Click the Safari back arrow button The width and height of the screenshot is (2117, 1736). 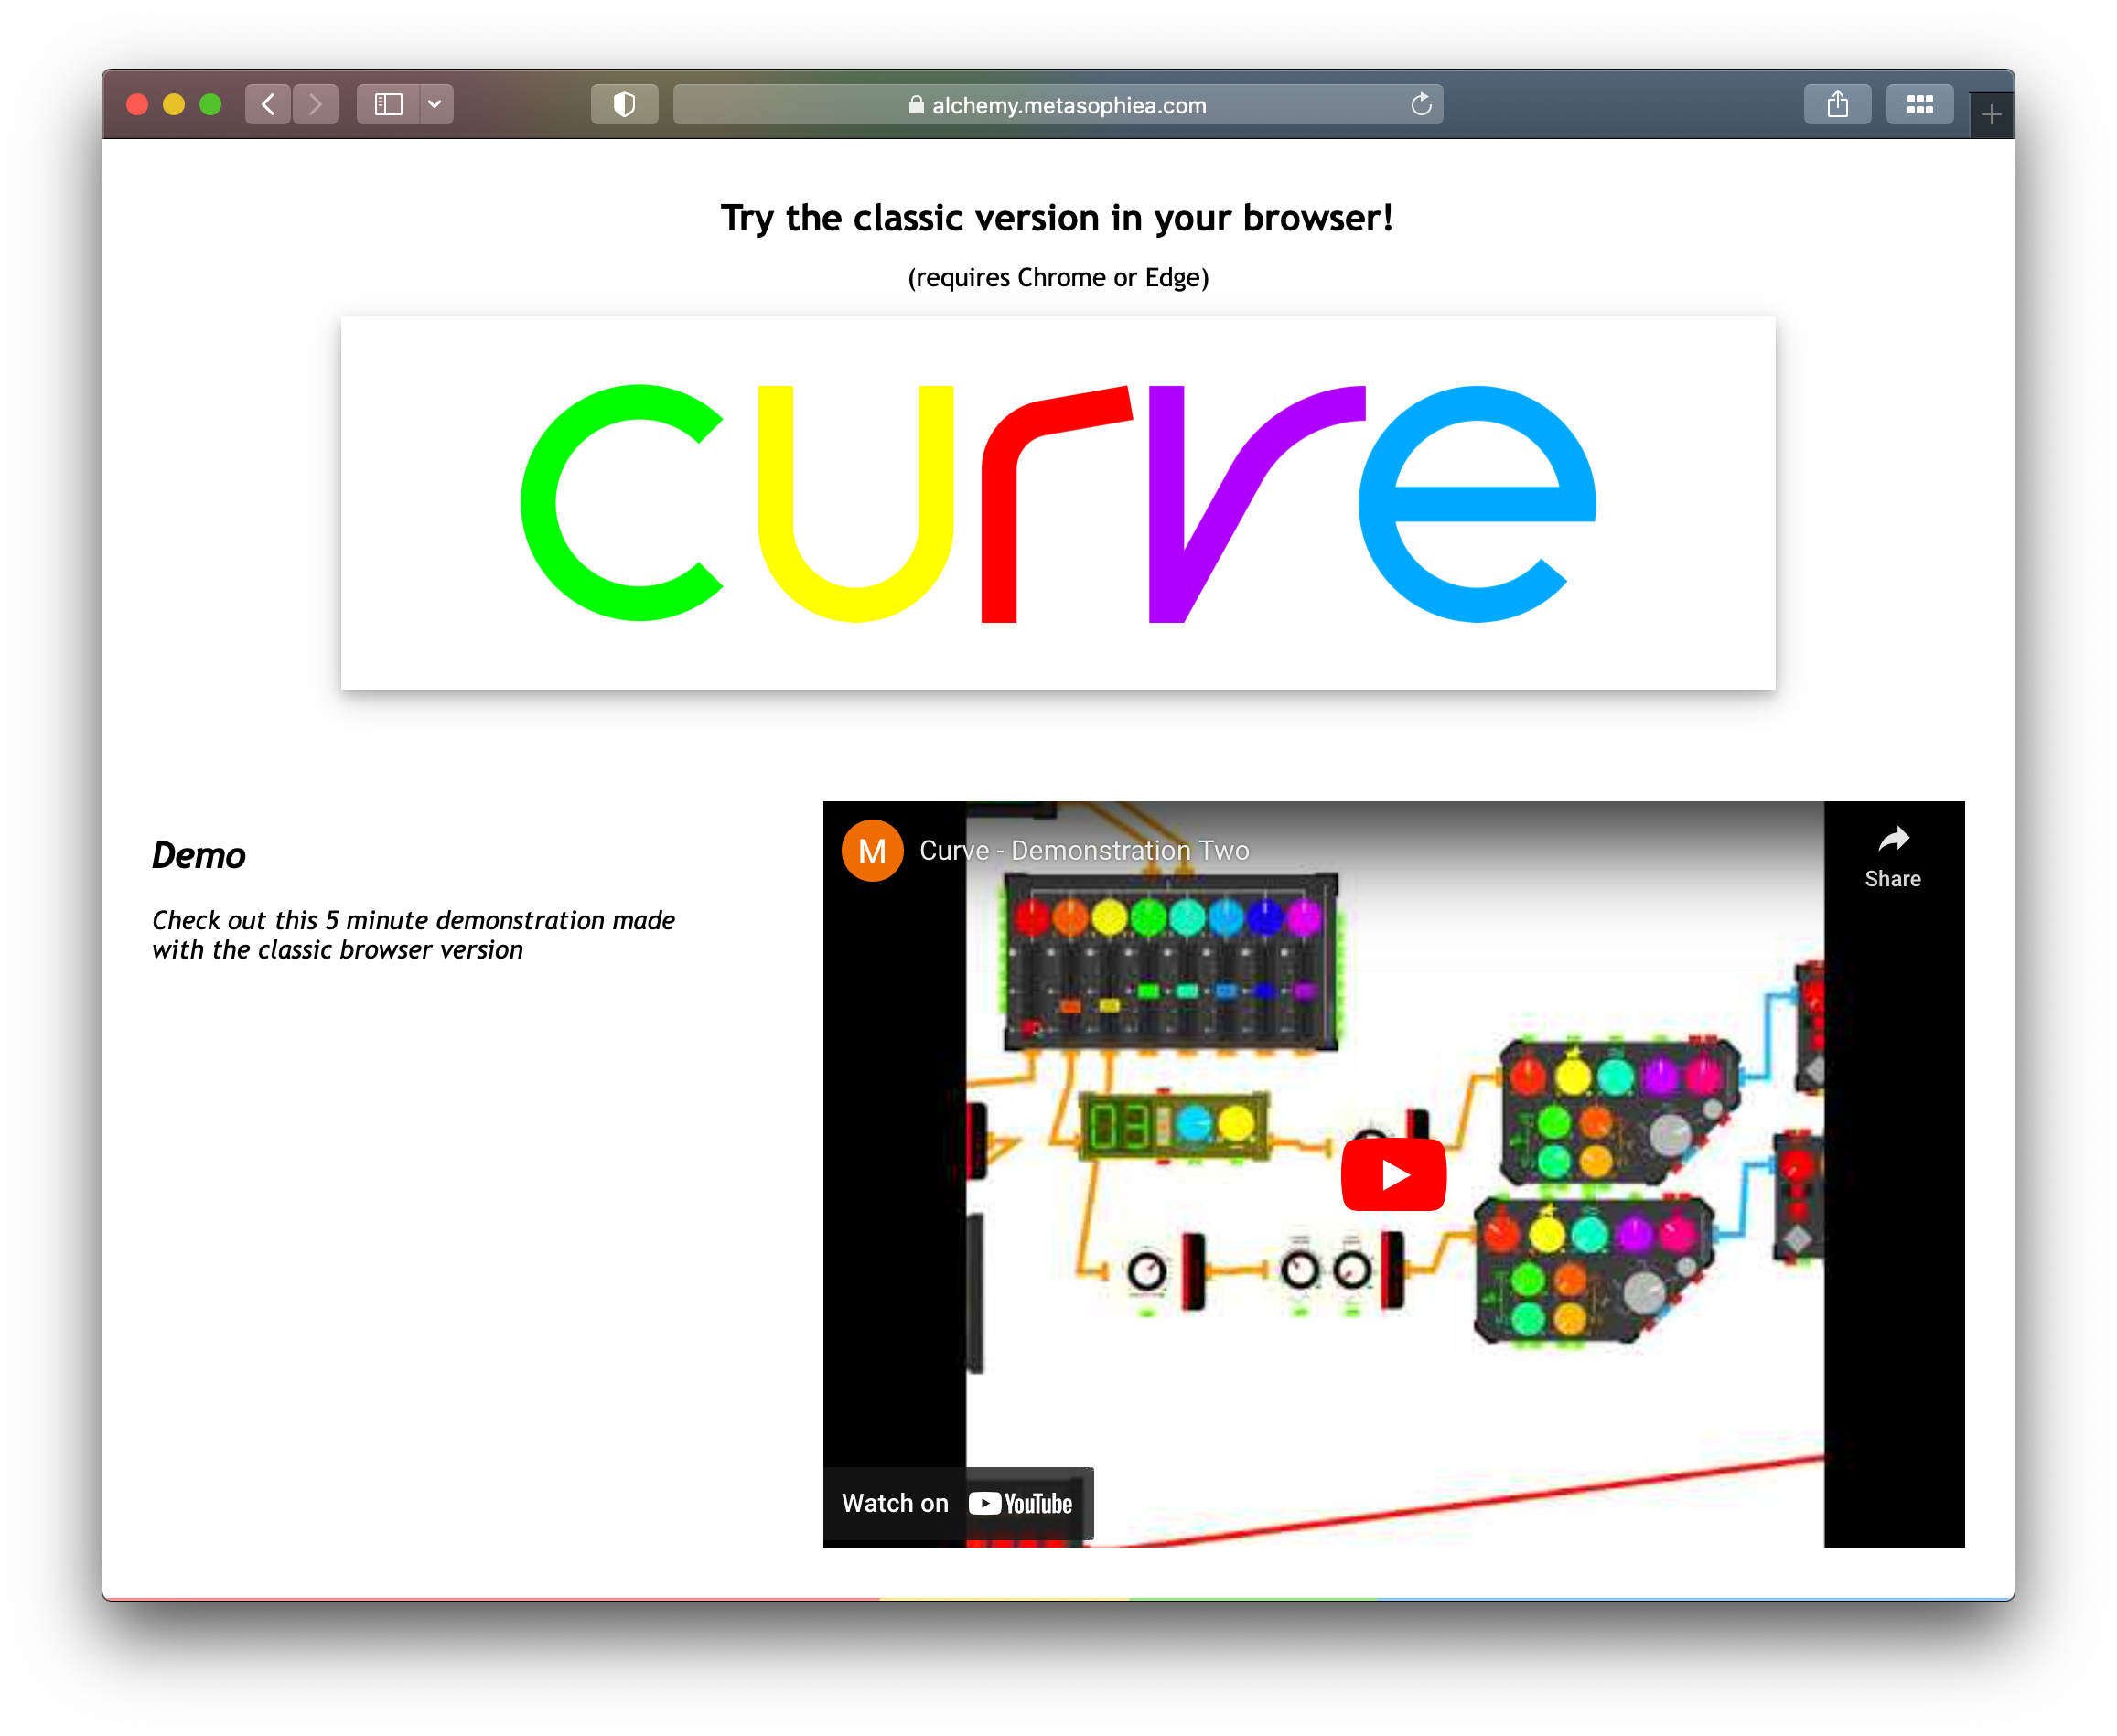[268, 104]
